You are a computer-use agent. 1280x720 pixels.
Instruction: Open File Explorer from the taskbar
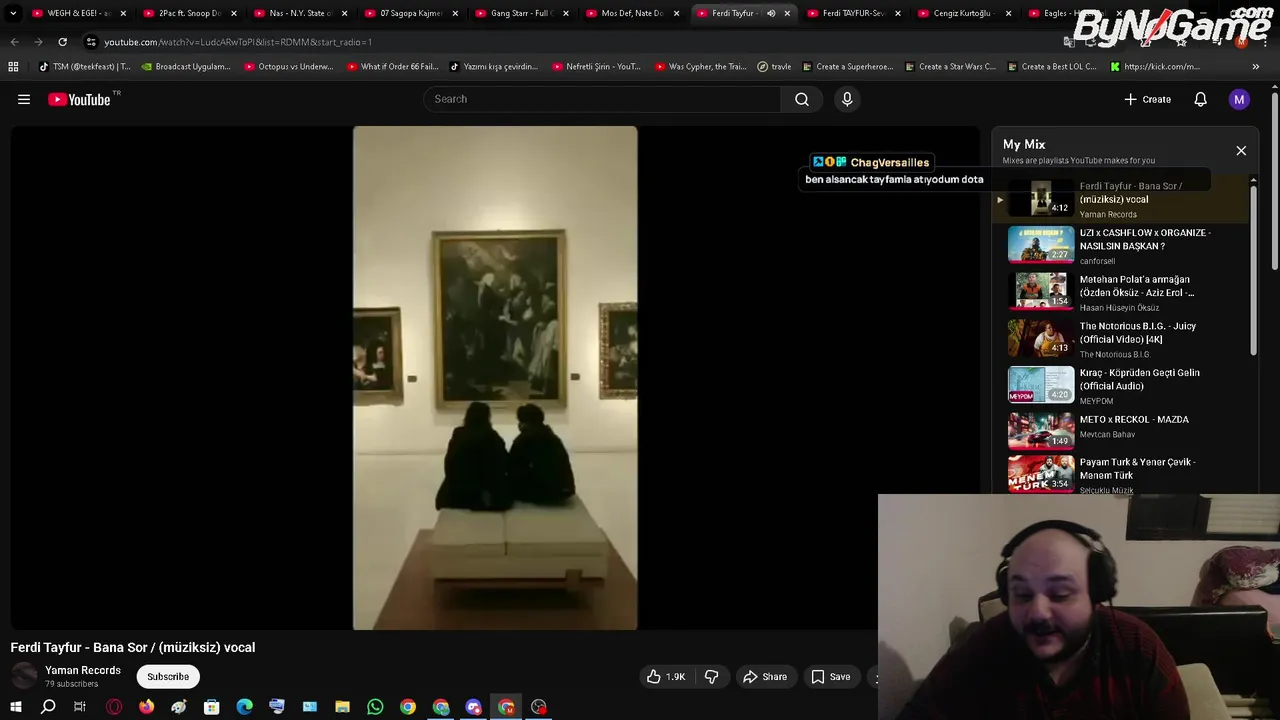(x=342, y=707)
